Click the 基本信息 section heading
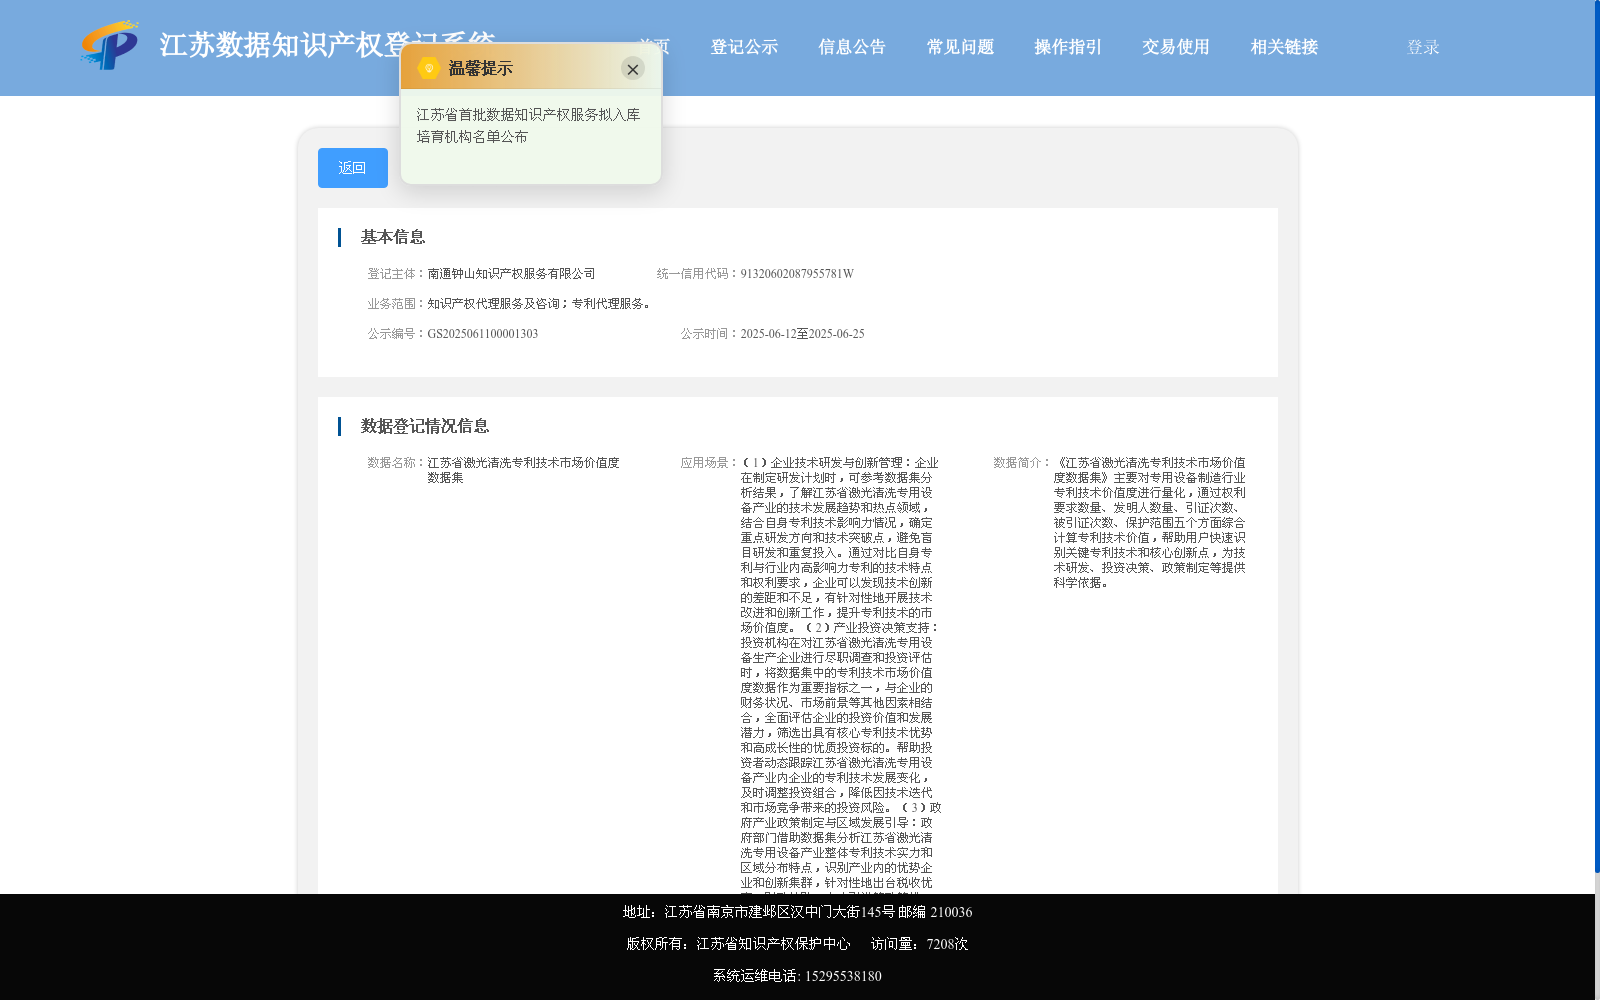This screenshot has width=1600, height=1000. tap(393, 237)
